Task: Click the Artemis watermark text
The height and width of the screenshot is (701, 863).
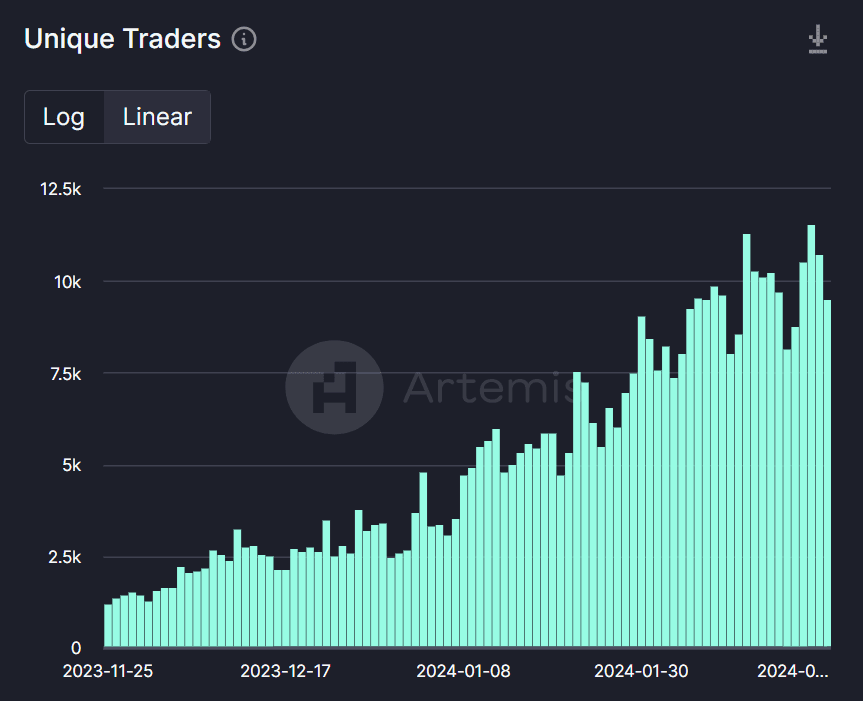Action: (x=488, y=388)
